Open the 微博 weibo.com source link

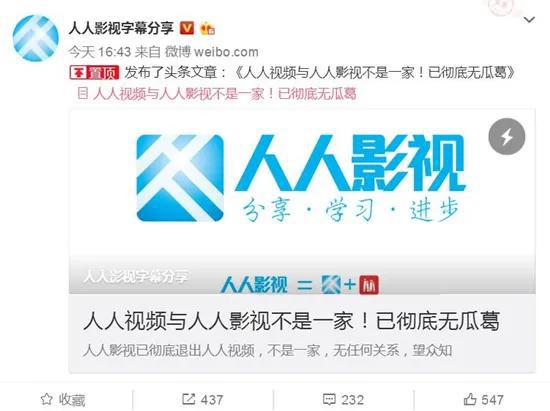pos(212,52)
